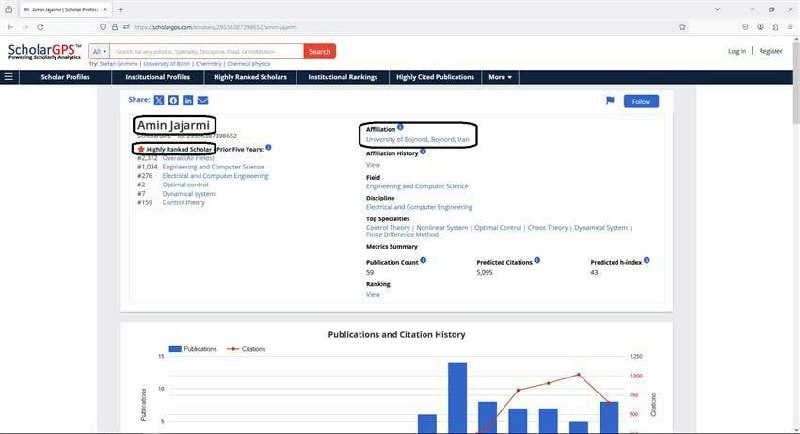The height and width of the screenshot is (434, 800).
Task: Reload the page in browser
Action: 40,27
